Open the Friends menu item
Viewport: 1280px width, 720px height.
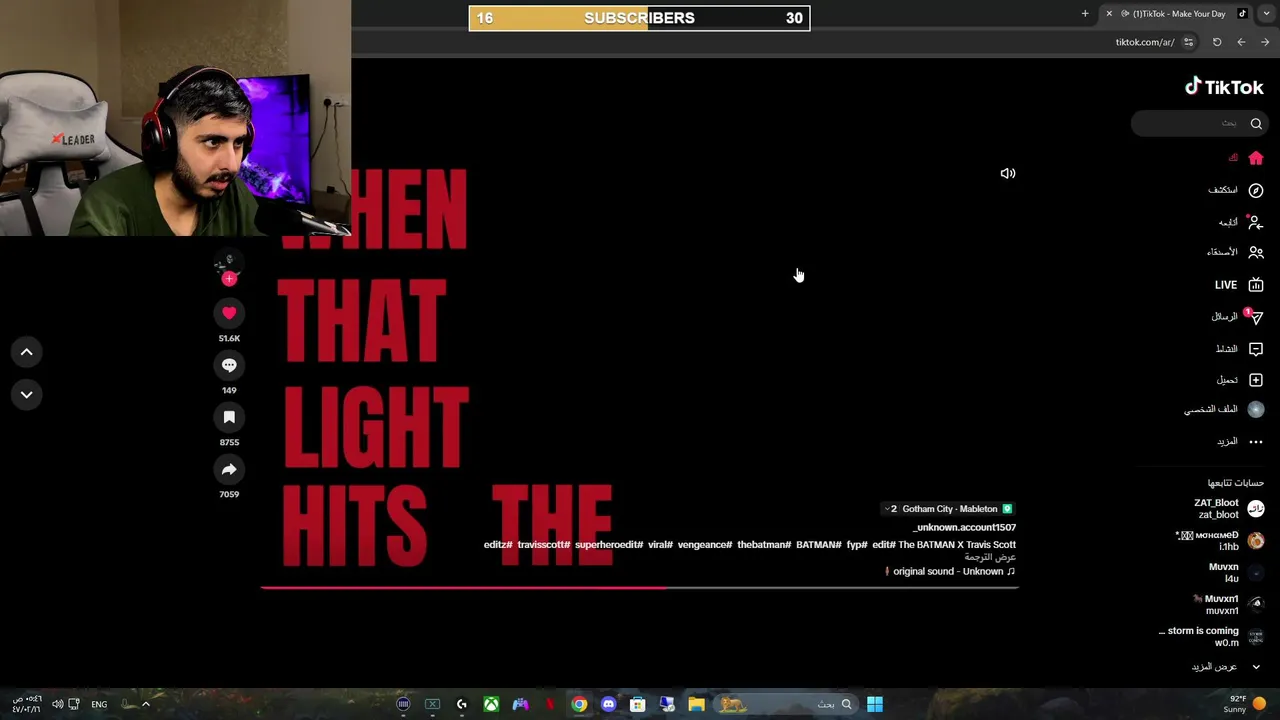click(x=1236, y=252)
